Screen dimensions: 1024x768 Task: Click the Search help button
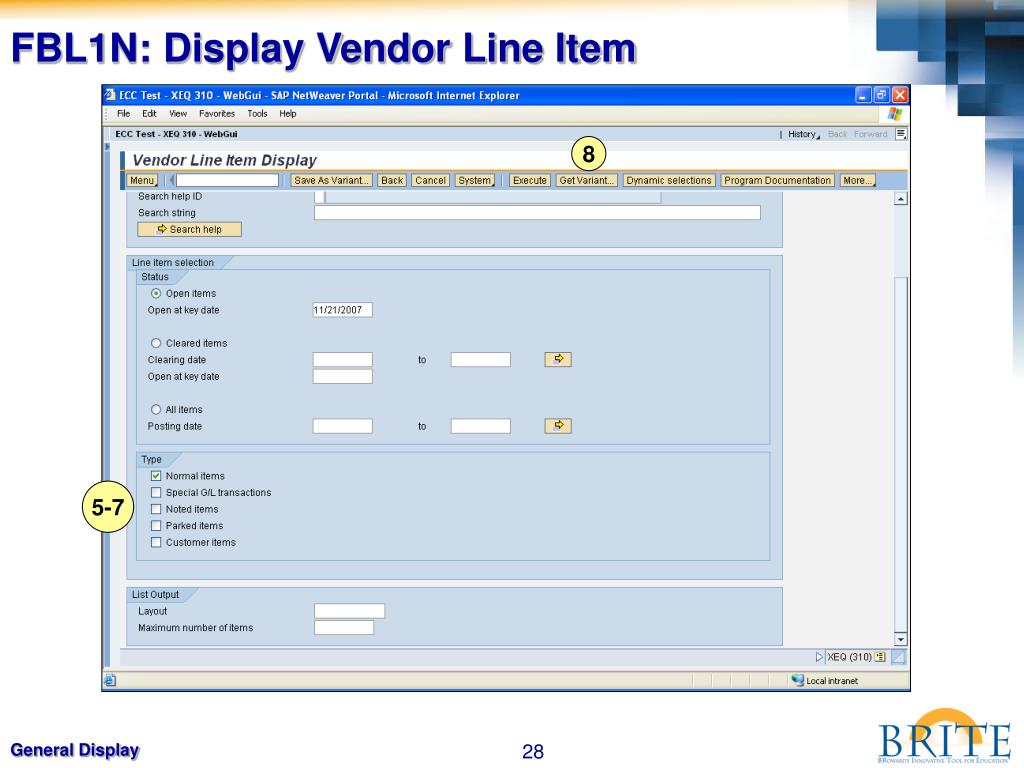coord(189,229)
